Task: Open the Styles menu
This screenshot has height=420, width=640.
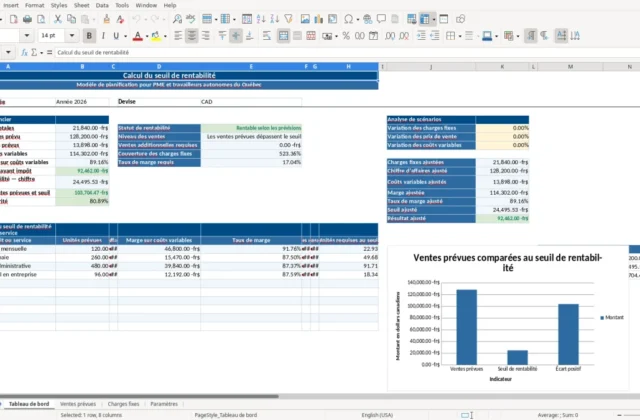Action: tap(59, 5)
